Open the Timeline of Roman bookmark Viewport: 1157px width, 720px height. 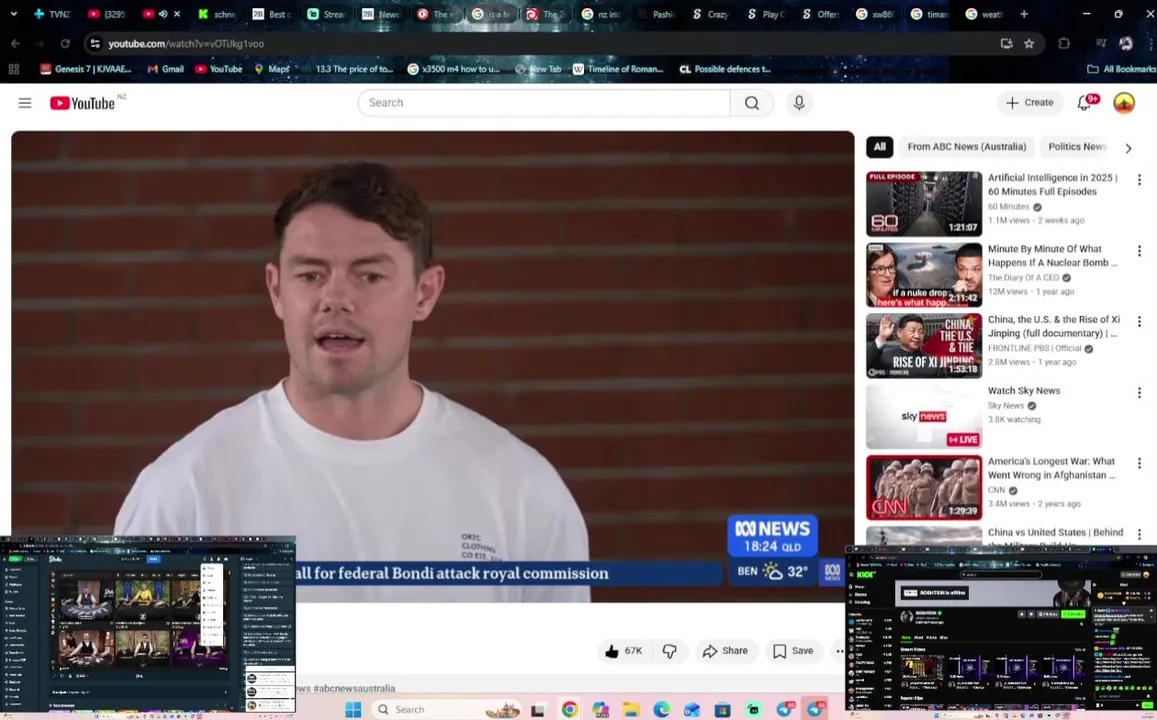coord(618,69)
